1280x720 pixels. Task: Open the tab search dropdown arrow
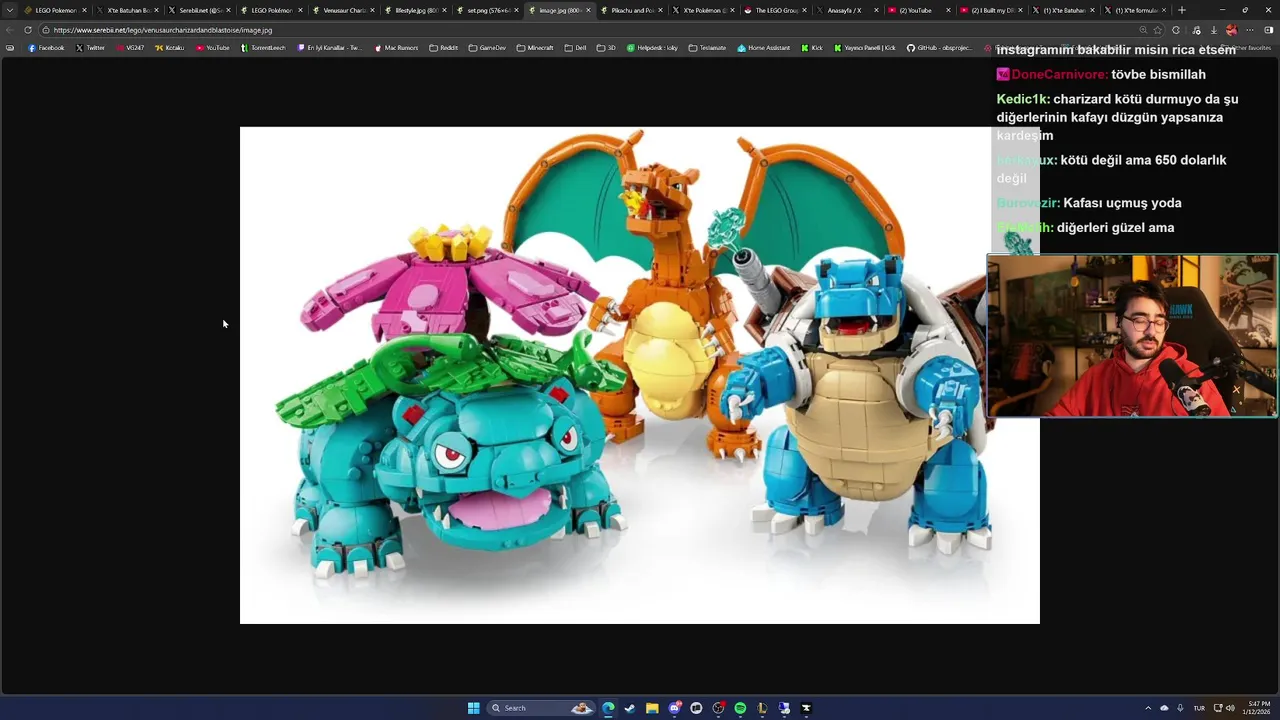pos(9,10)
